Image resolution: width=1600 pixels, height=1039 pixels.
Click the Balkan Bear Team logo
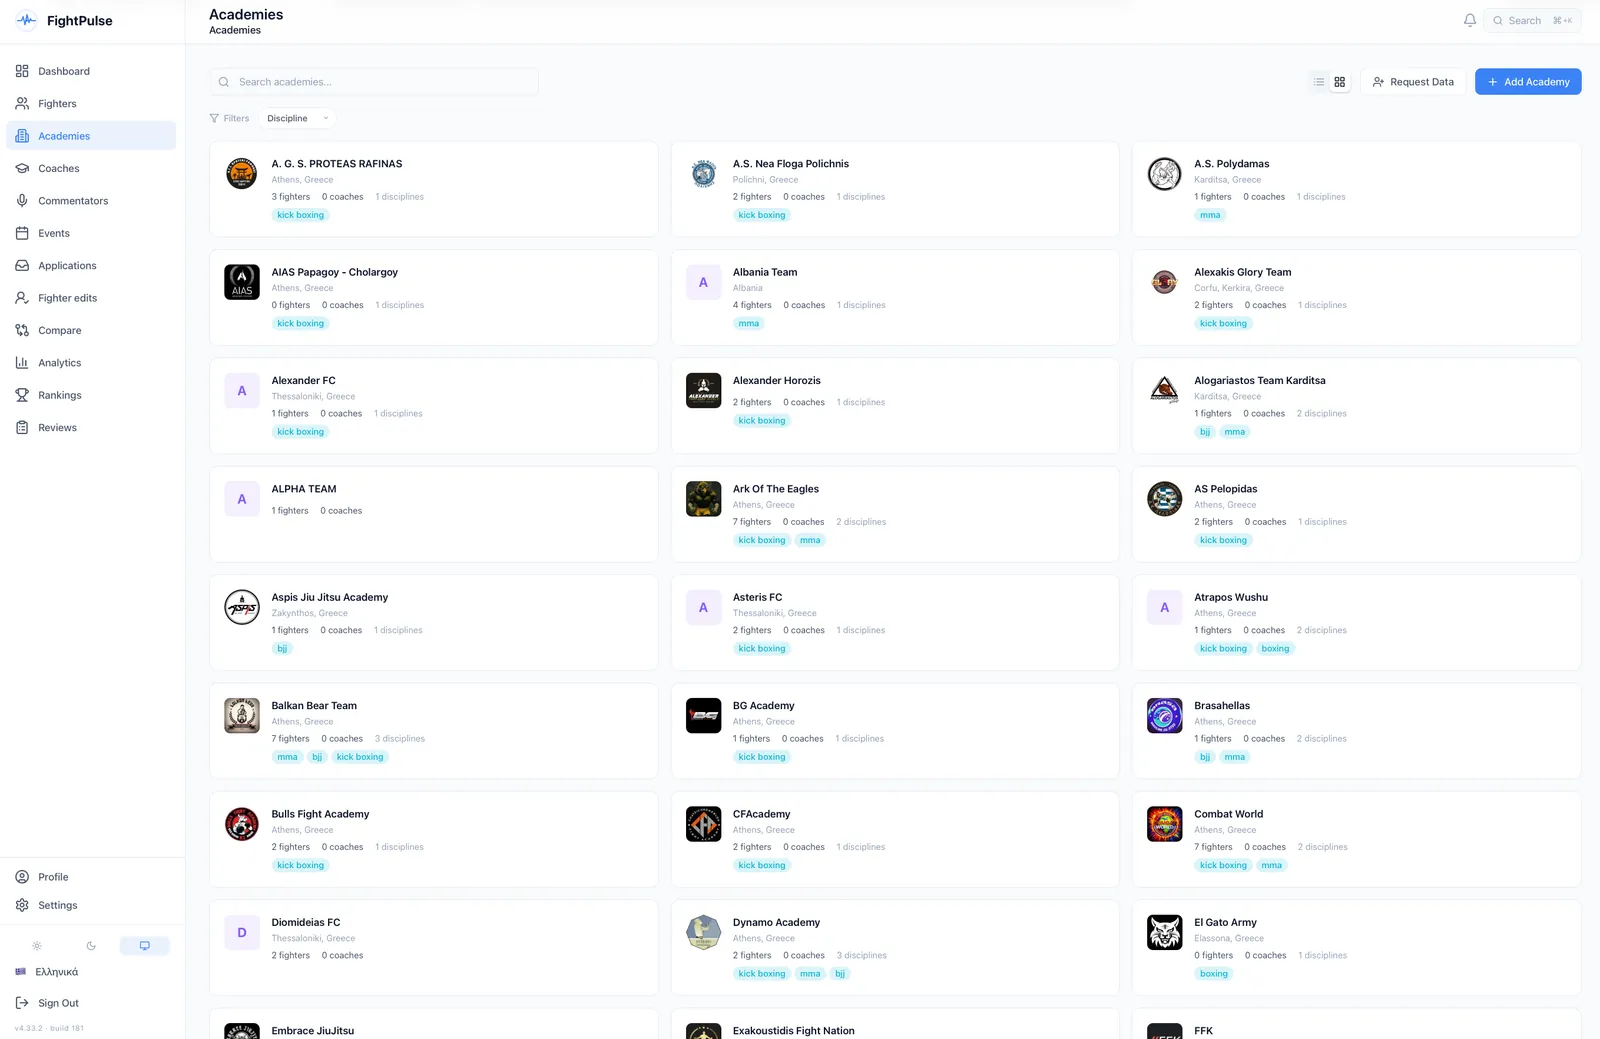242,716
